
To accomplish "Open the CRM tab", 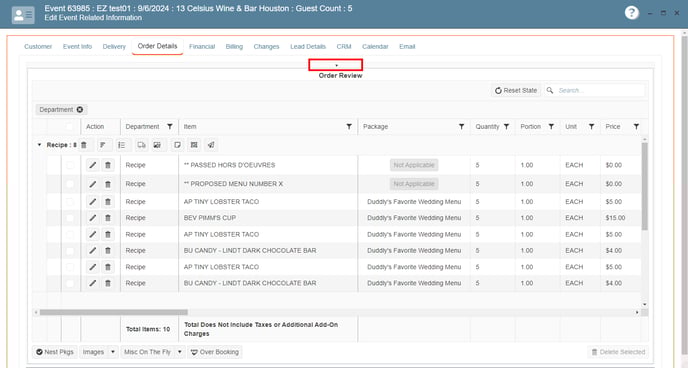I will [x=344, y=46].
